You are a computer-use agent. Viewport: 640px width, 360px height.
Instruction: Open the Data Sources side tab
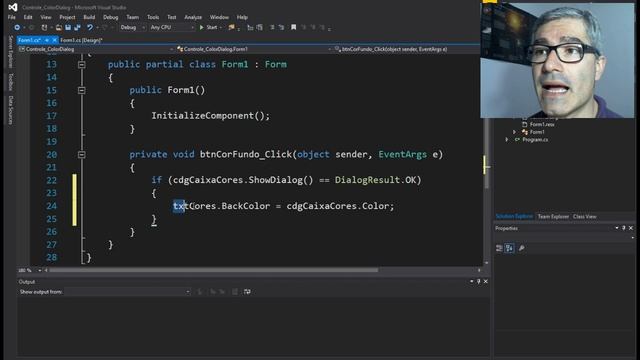pos(11,110)
